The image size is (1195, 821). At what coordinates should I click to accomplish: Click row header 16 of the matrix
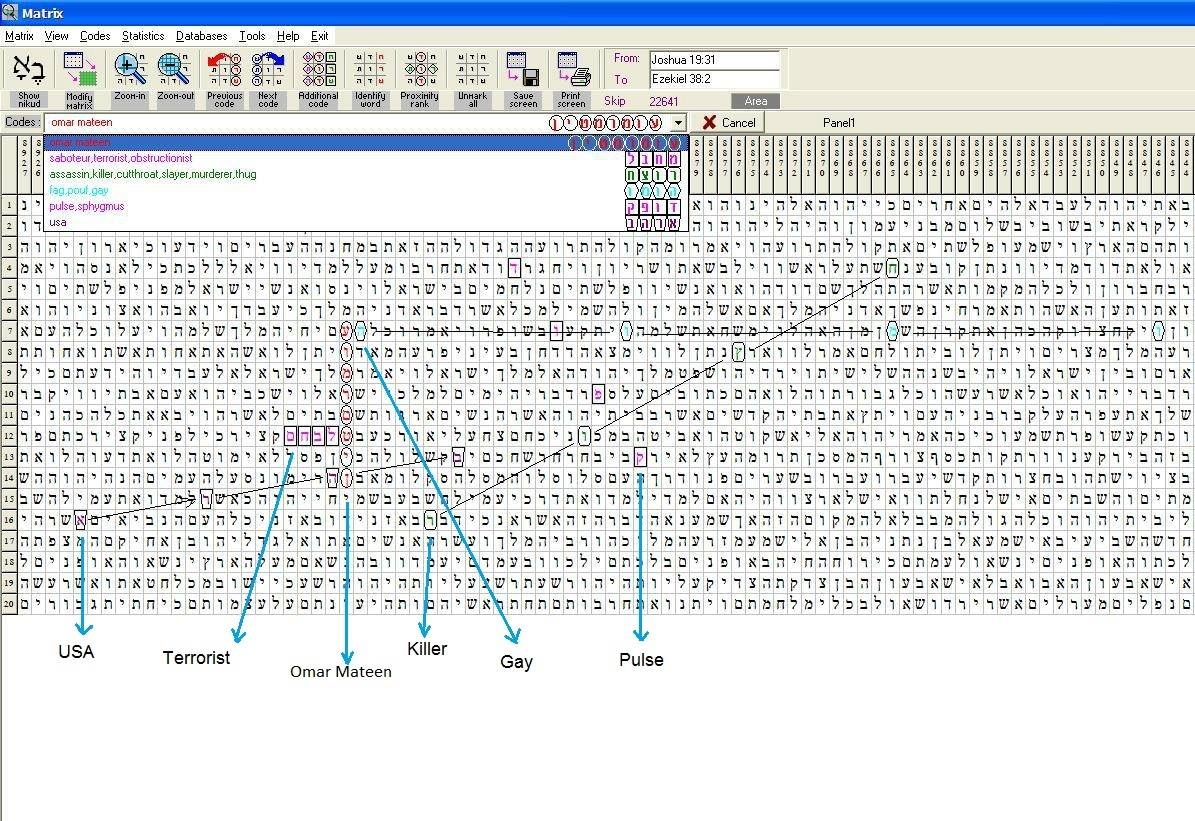9,520
